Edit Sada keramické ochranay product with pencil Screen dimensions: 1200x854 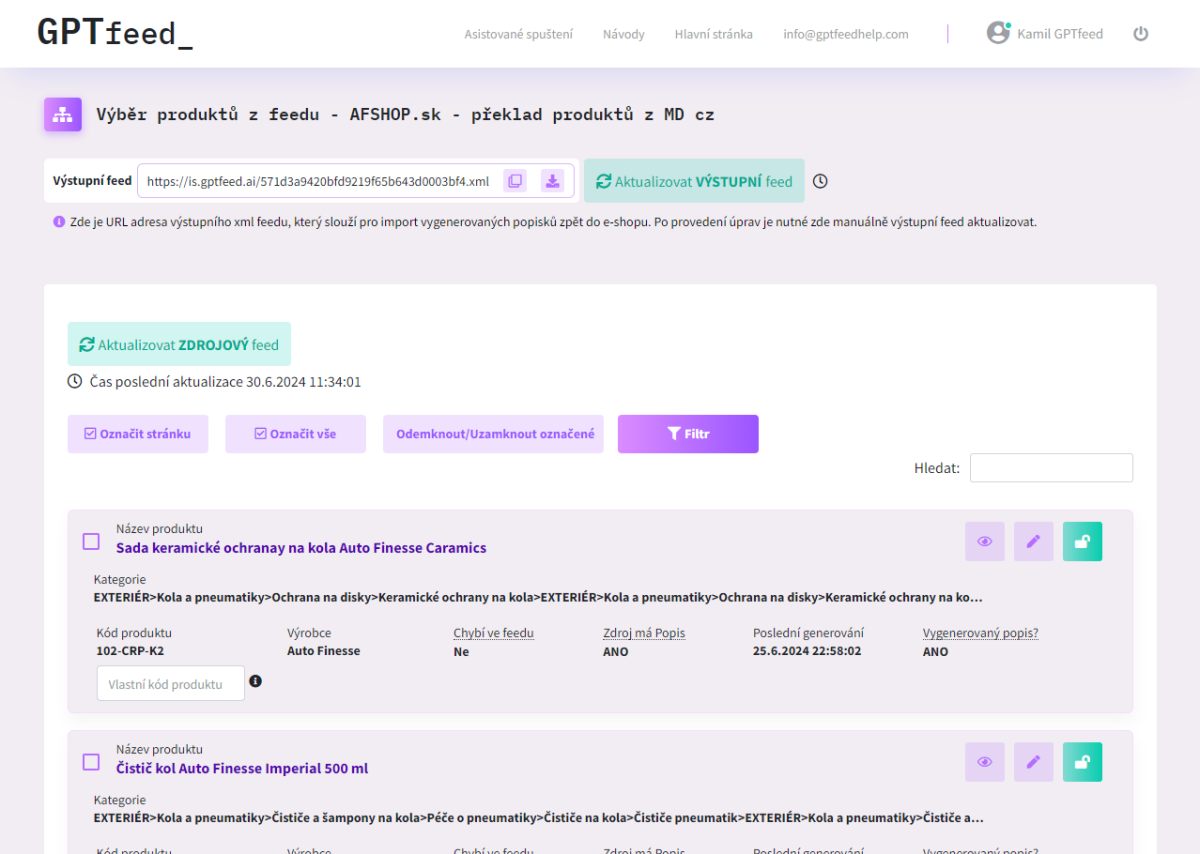[1034, 541]
